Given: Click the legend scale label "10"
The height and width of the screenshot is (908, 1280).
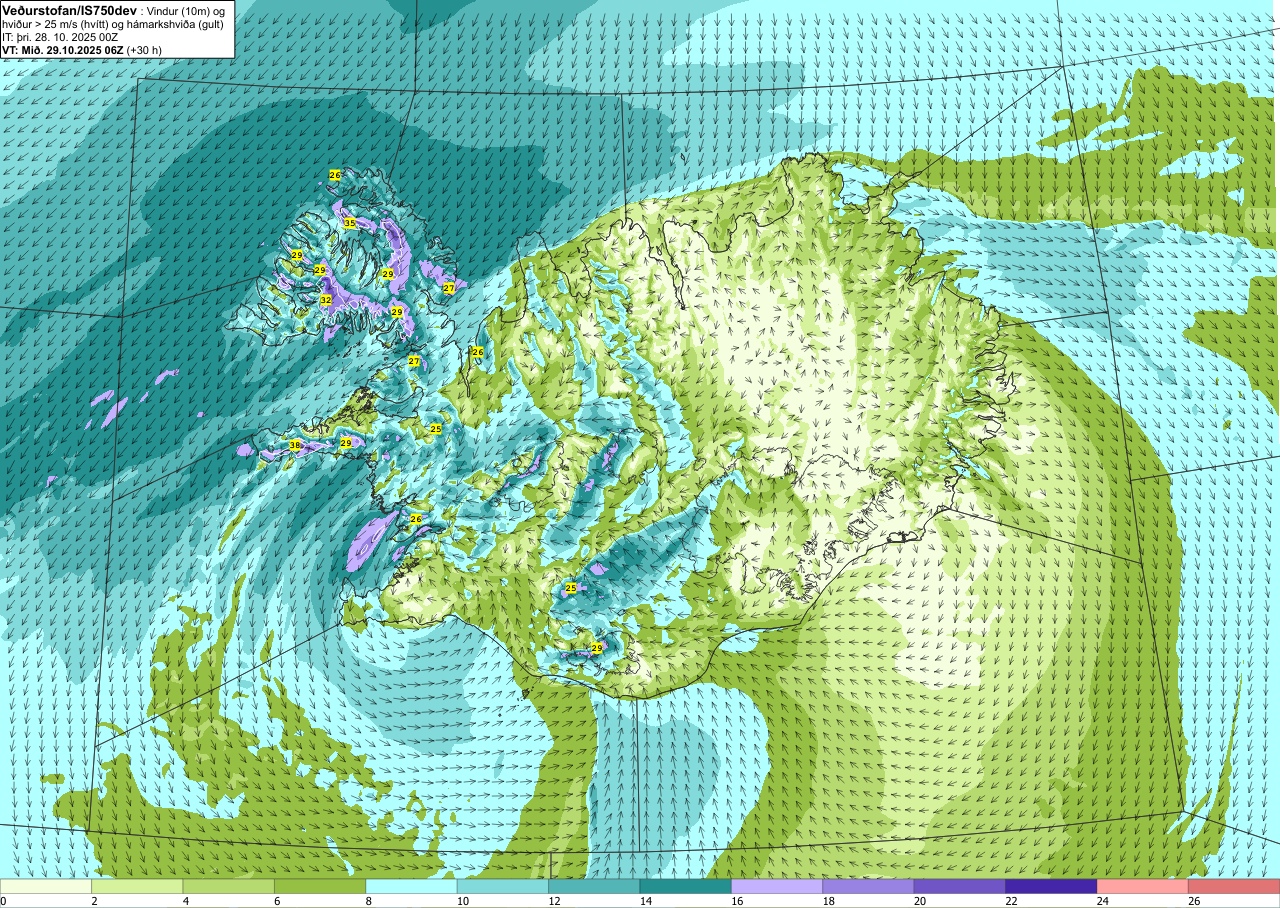Looking at the screenshot, I should (x=461, y=901).
